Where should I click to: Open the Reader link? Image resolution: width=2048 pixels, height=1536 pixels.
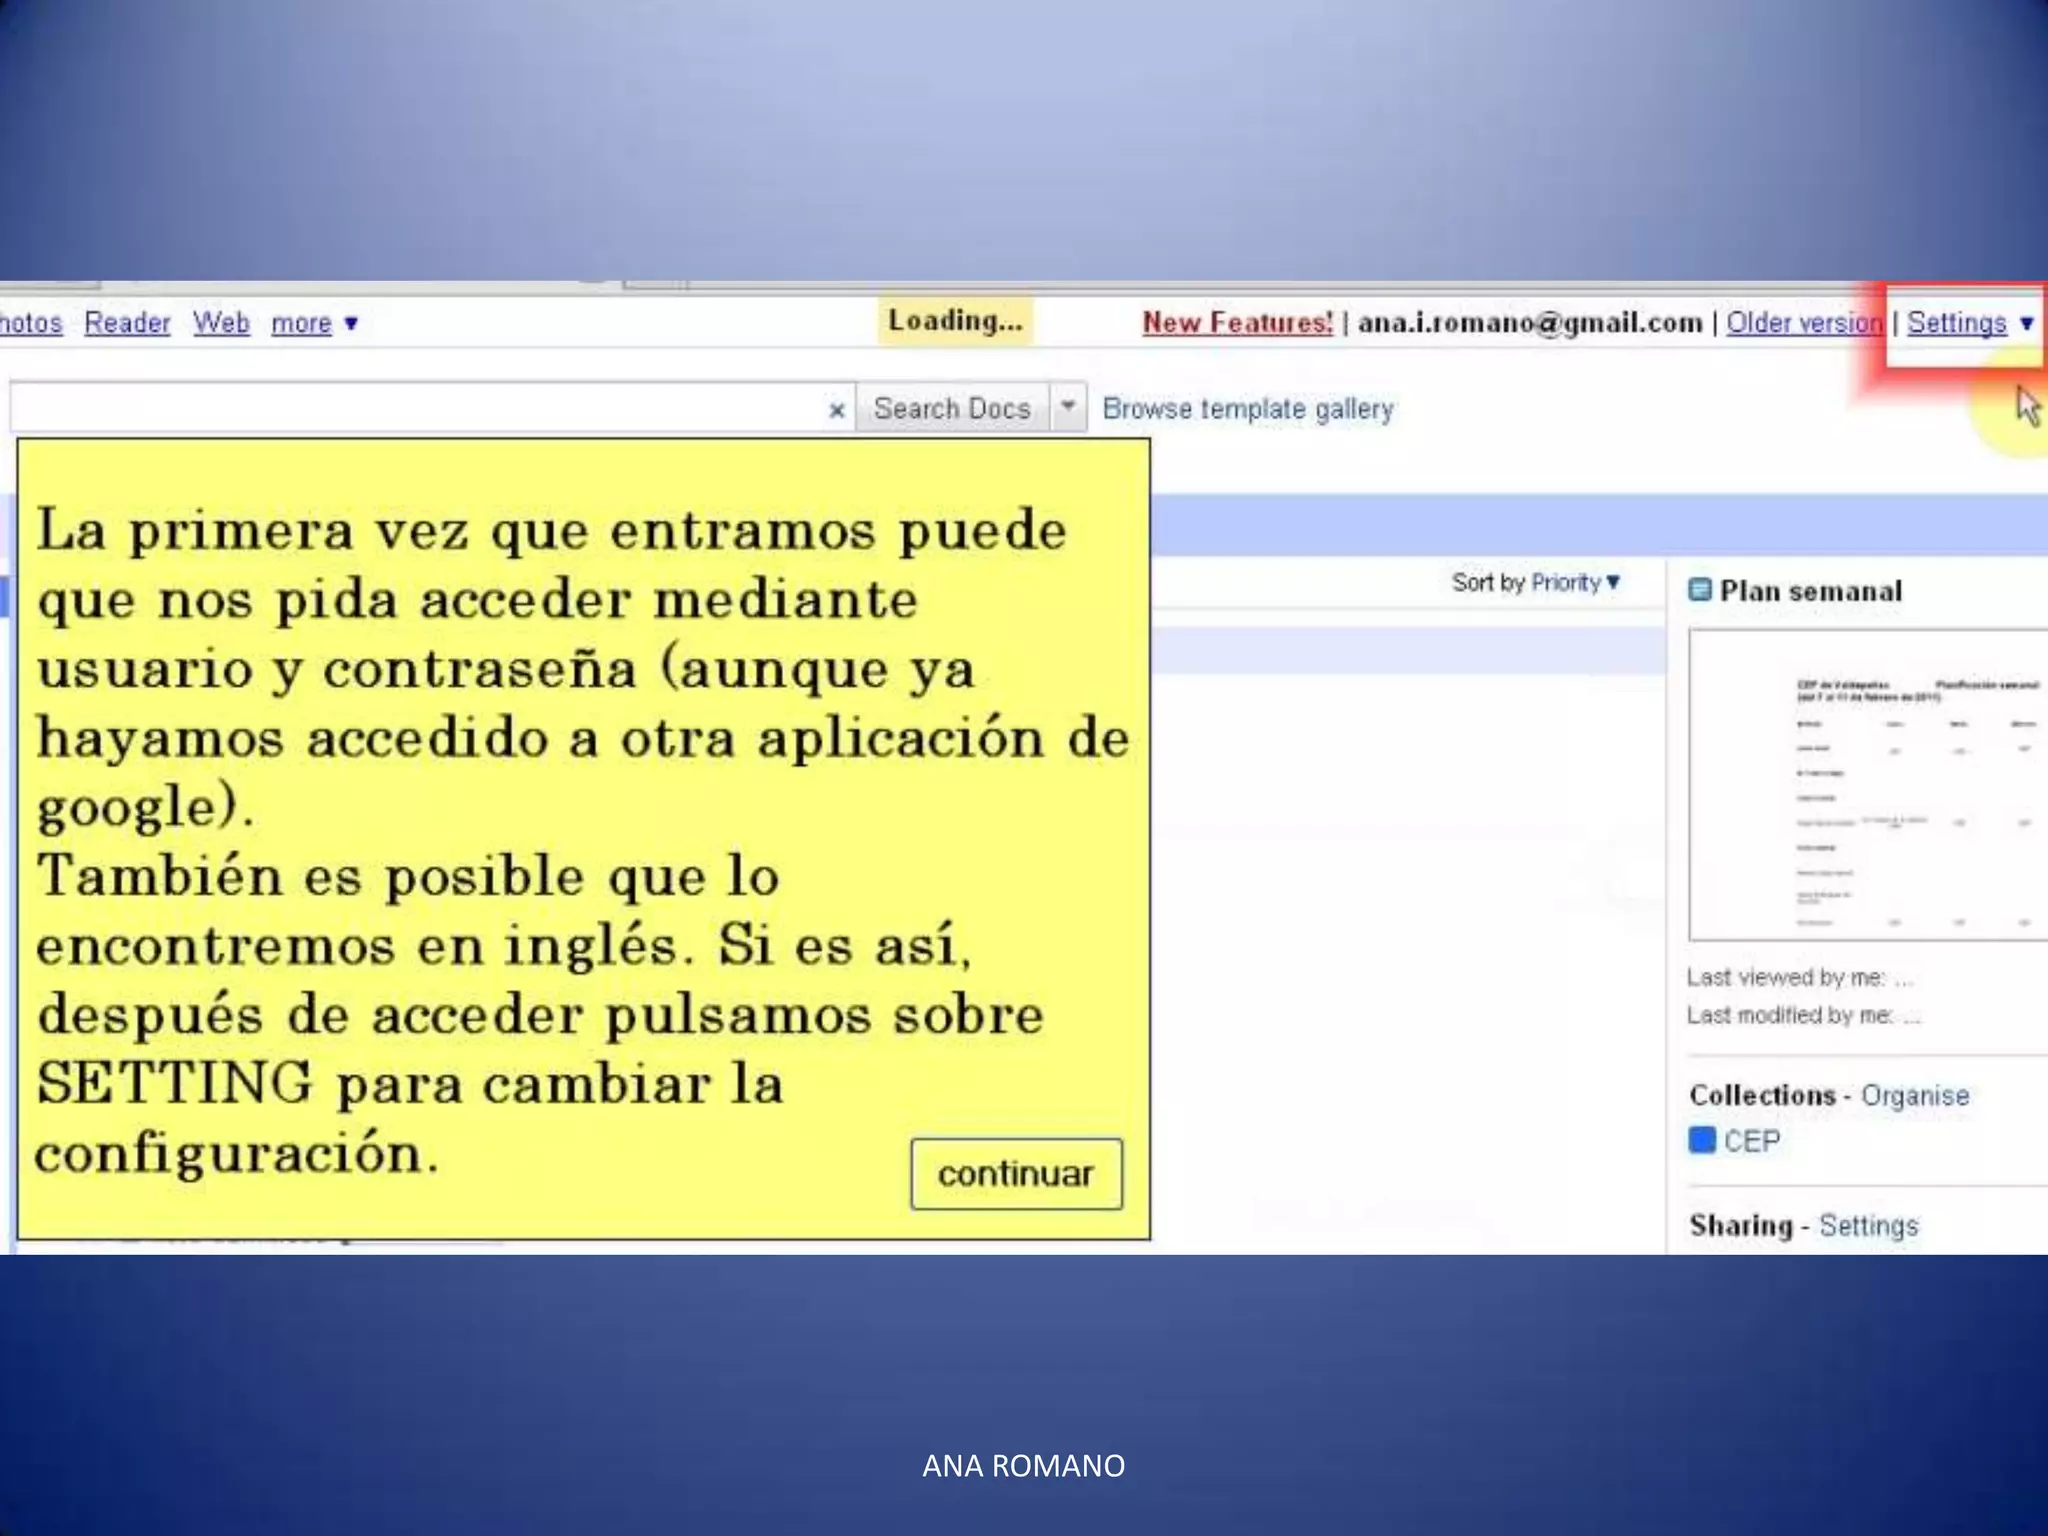tap(127, 323)
